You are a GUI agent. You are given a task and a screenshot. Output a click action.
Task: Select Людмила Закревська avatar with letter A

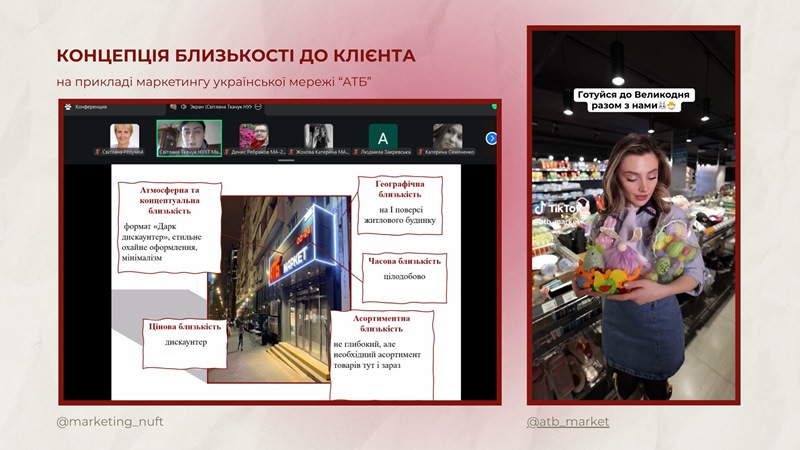[383, 137]
